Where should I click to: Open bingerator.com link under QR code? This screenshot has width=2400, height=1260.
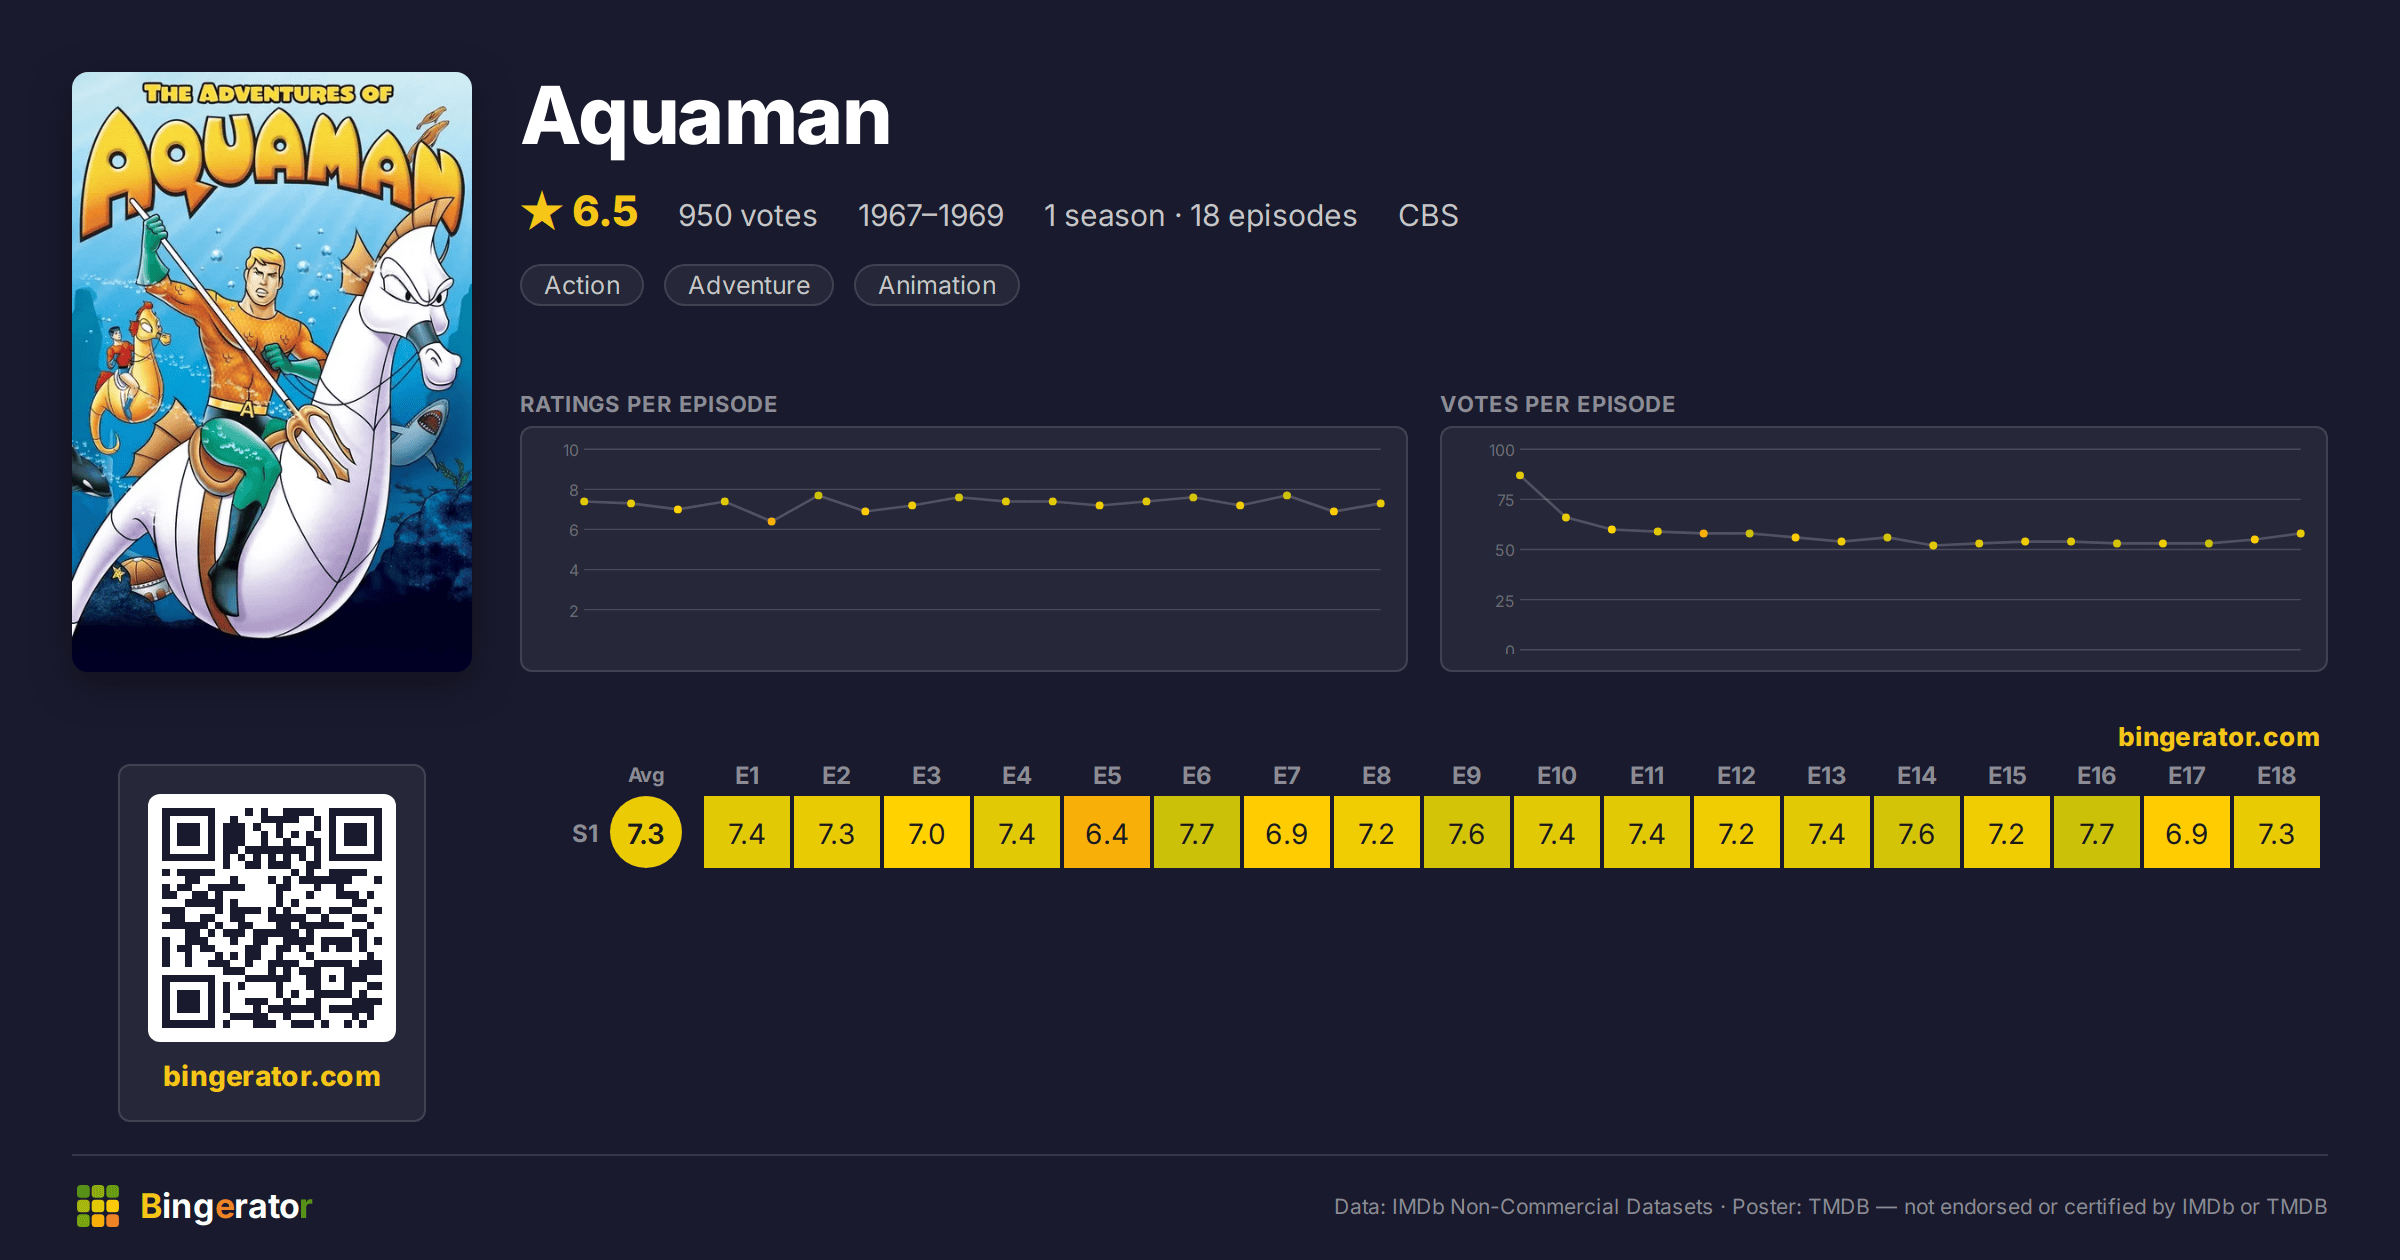[x=272, y=1076]
